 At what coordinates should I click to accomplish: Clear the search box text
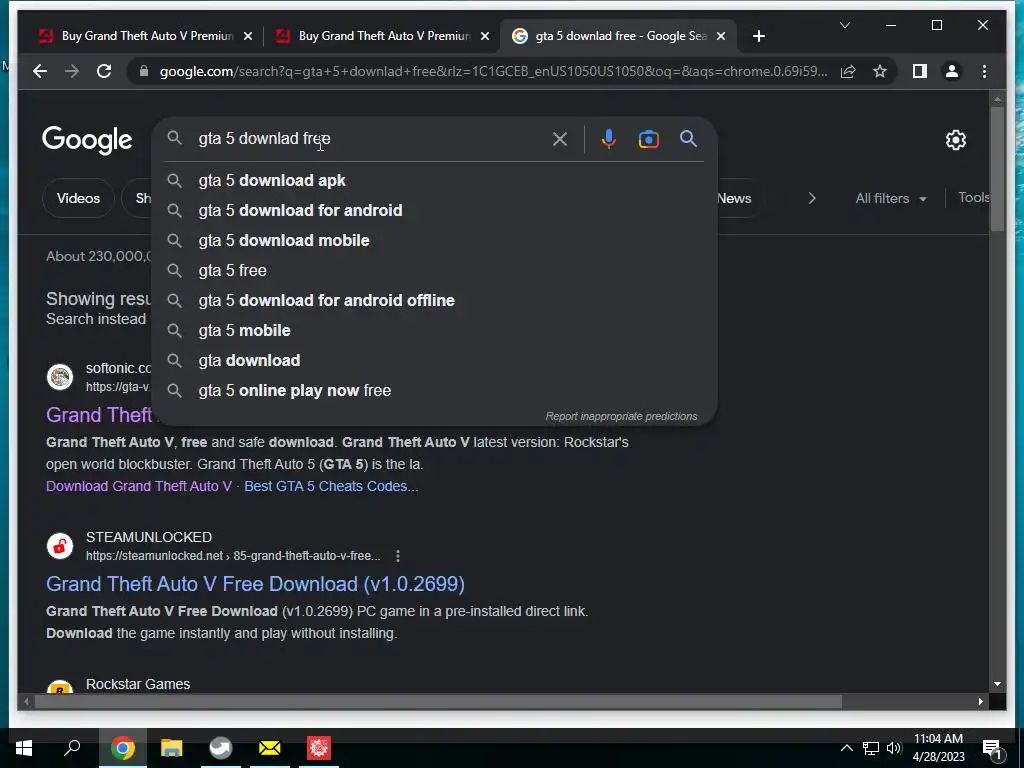tap(560, 139)
